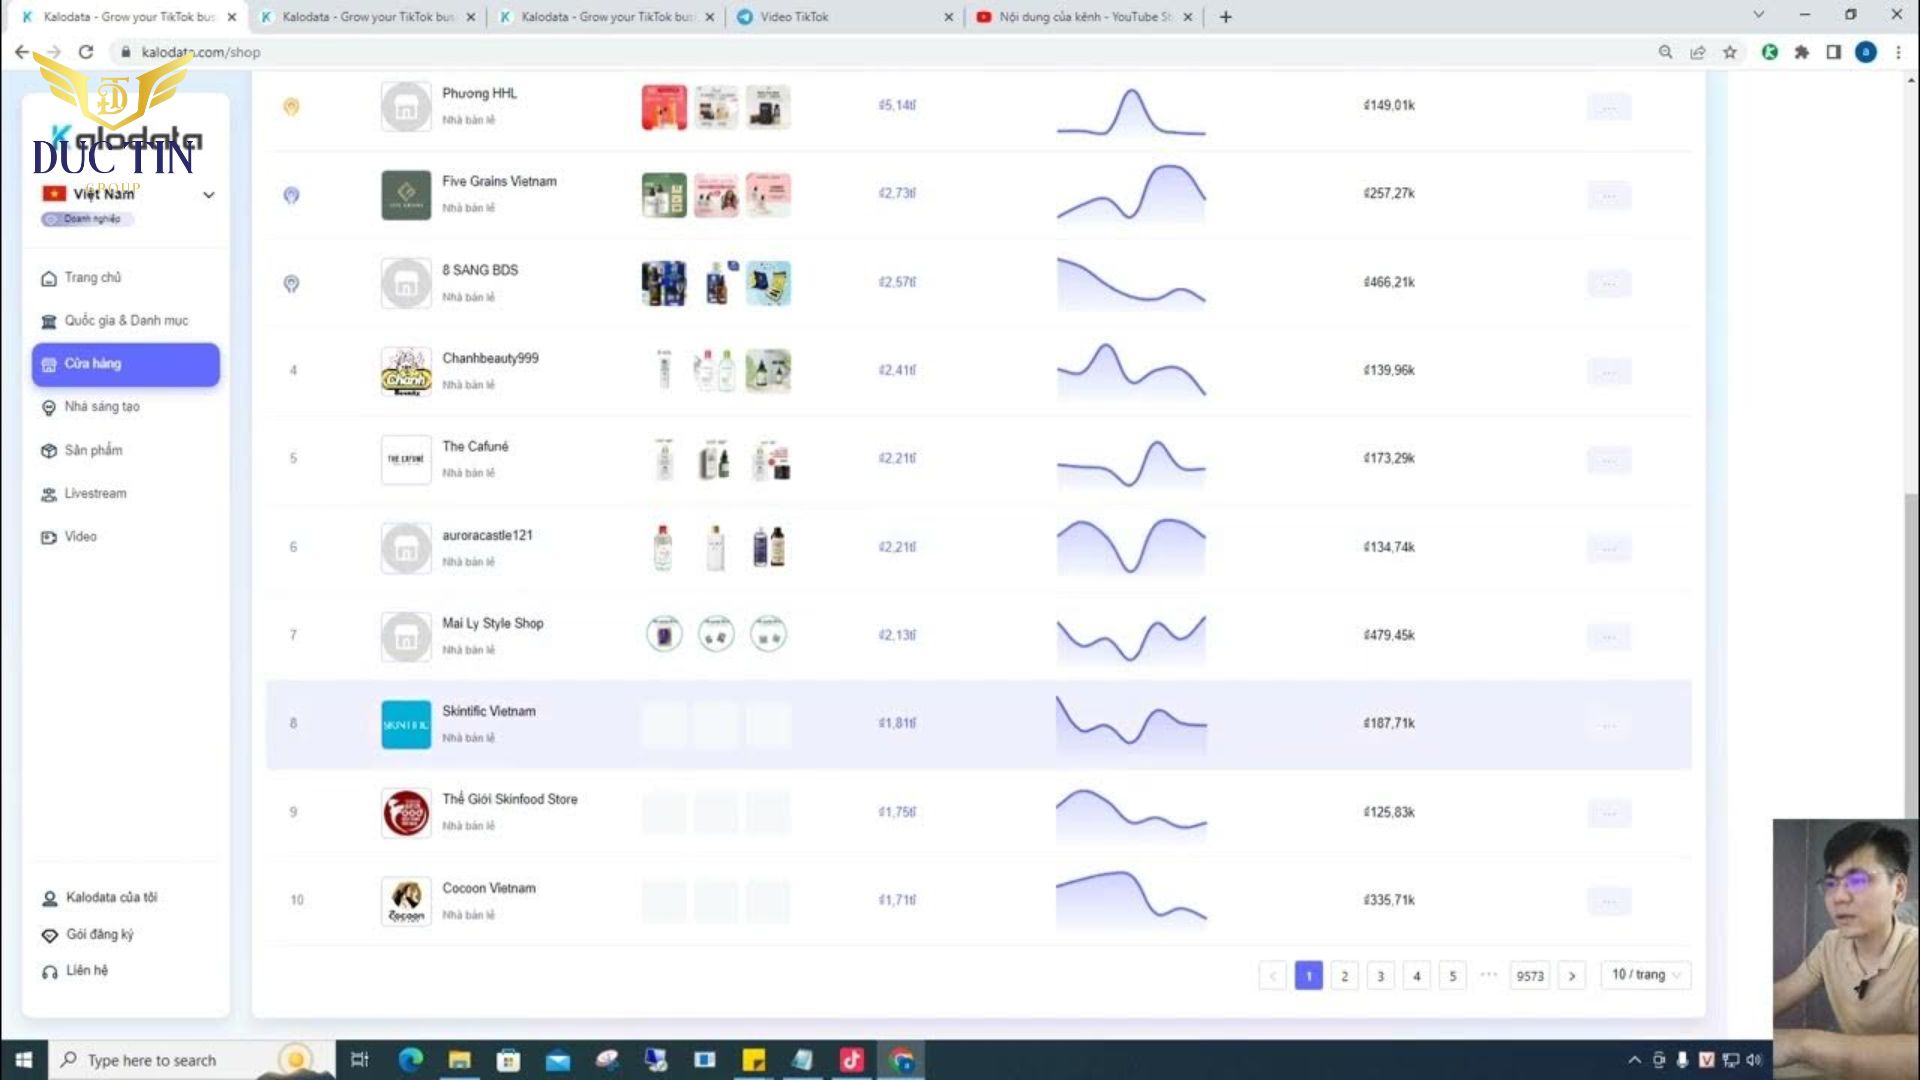Click Five Grains Vietnam shop logo
Viewport: 1920px width, 1080px height.
pyautogui.click(x=406, y=194)
